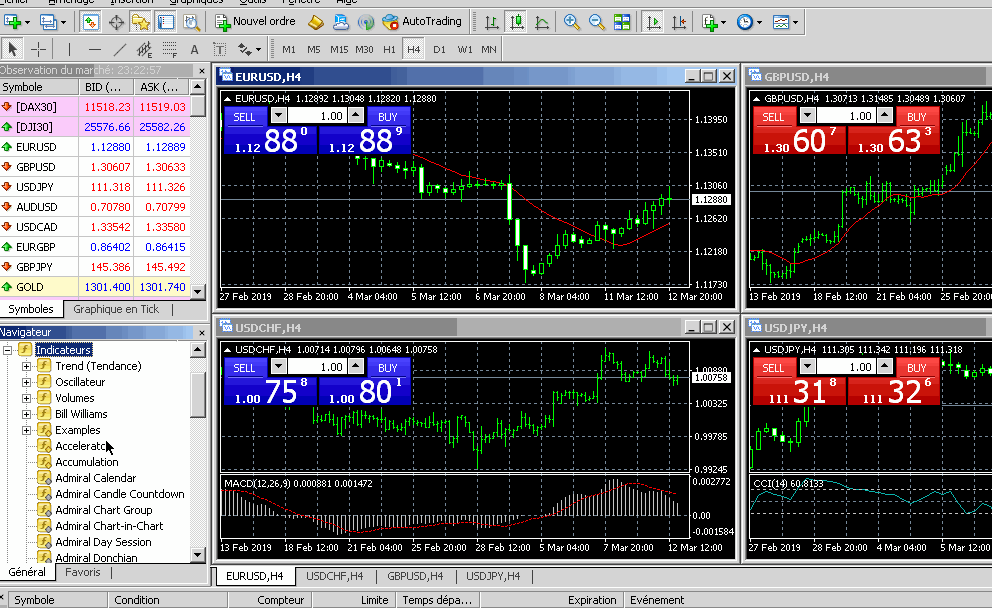Open the templates dropdown arrow
Screen dimensions: 992x608
(x=795, y=23)
